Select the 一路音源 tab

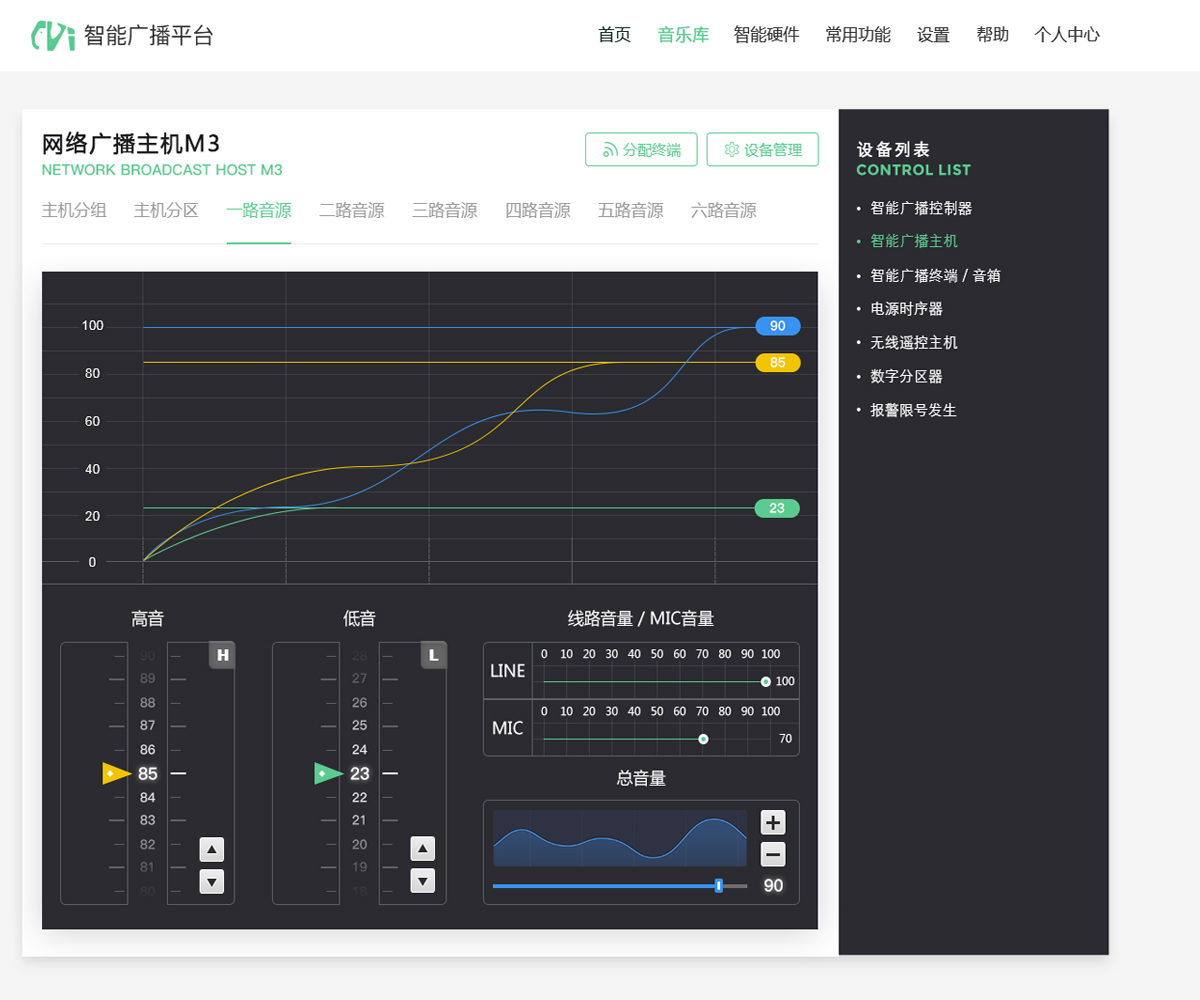coord(259,211)
